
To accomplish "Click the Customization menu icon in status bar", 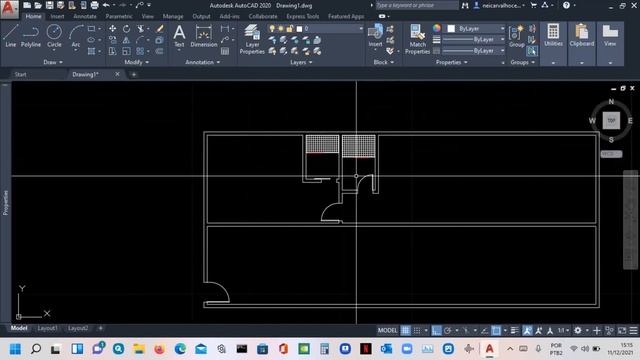I will coord(633,330).
